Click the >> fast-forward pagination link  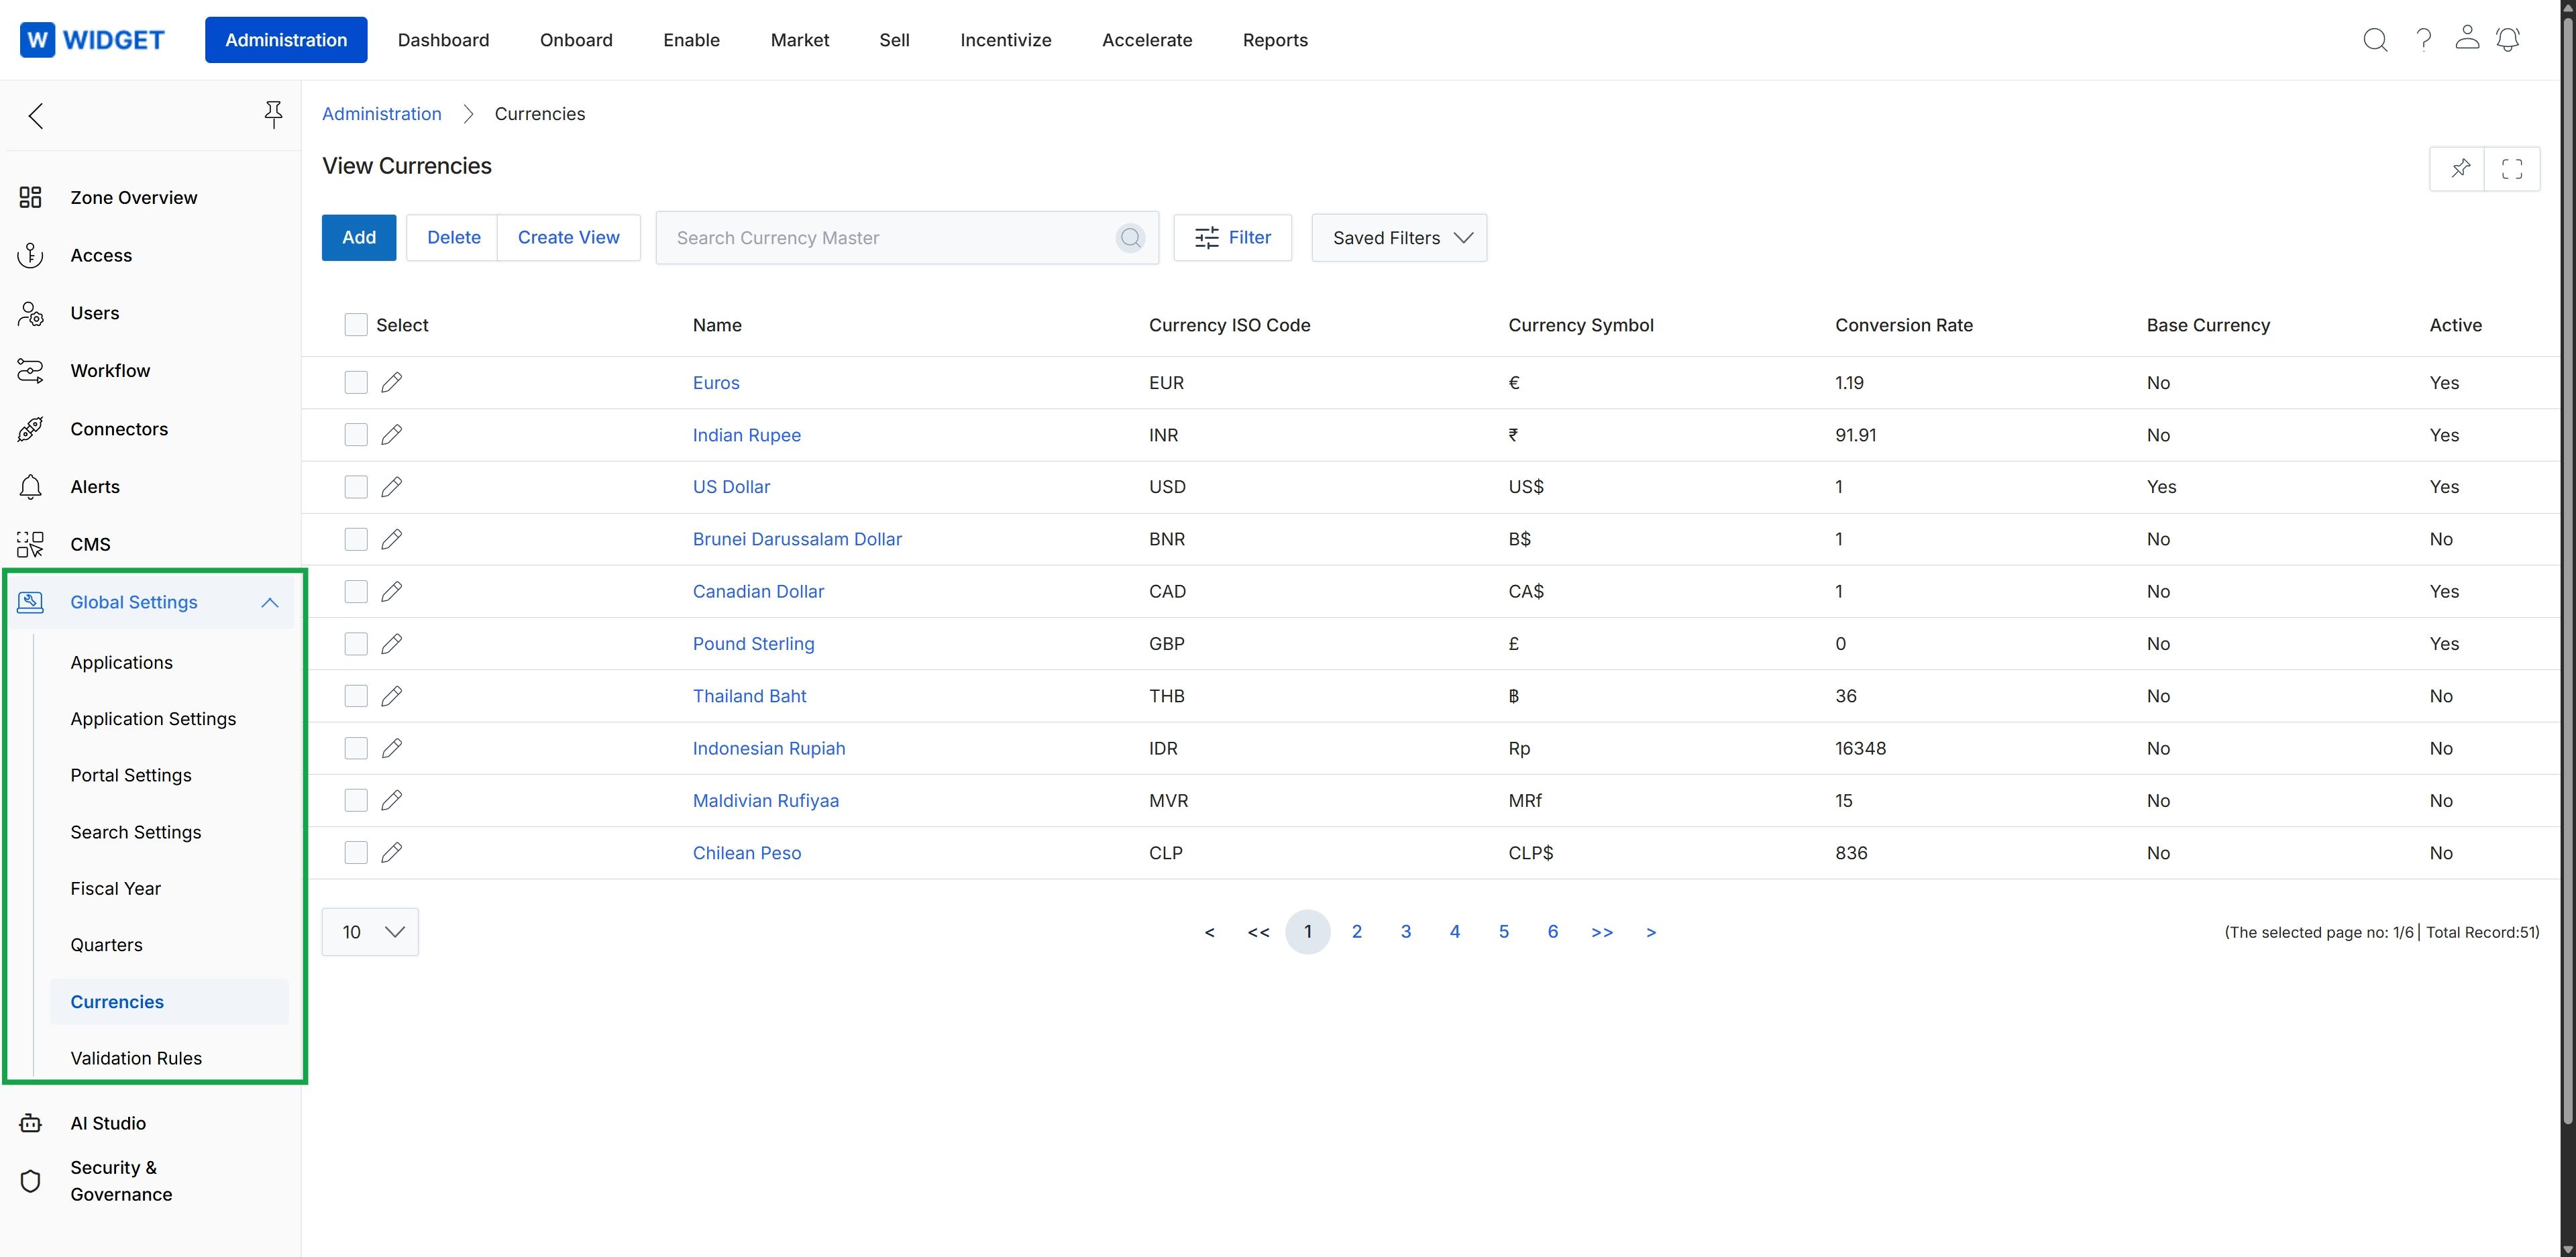1602,932
